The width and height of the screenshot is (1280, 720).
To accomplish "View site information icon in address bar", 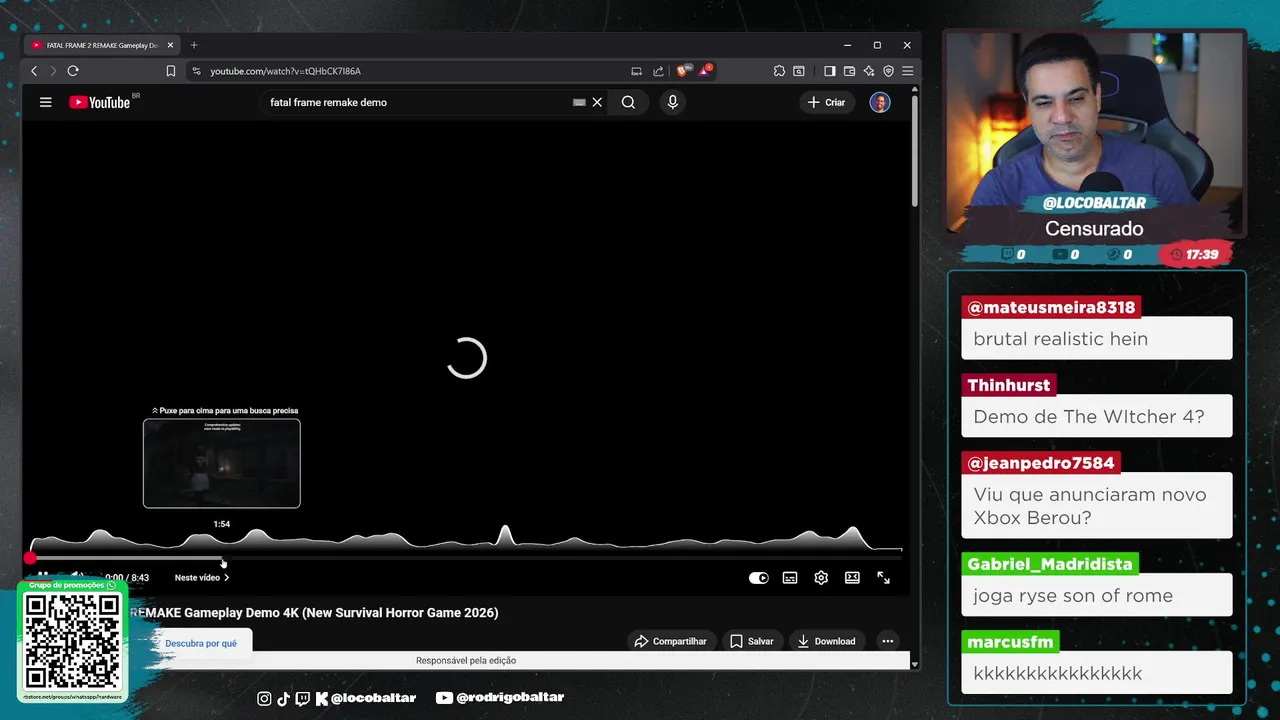I will [196, 71].
